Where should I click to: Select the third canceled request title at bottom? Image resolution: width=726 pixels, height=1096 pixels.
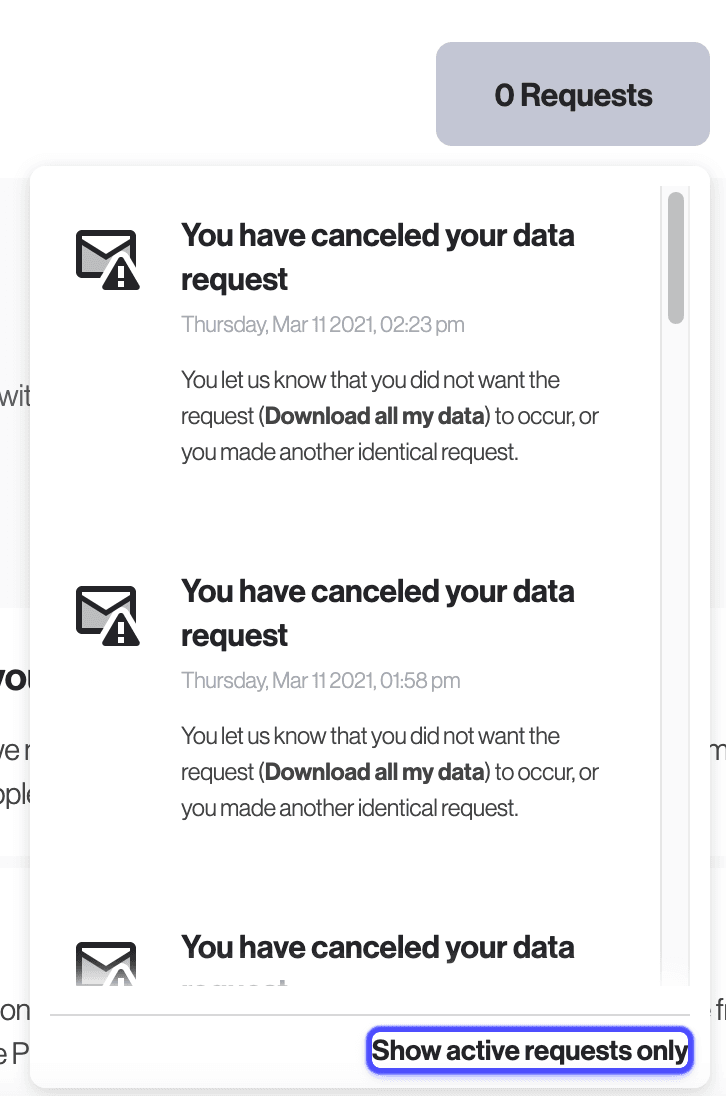click(377, 947)
